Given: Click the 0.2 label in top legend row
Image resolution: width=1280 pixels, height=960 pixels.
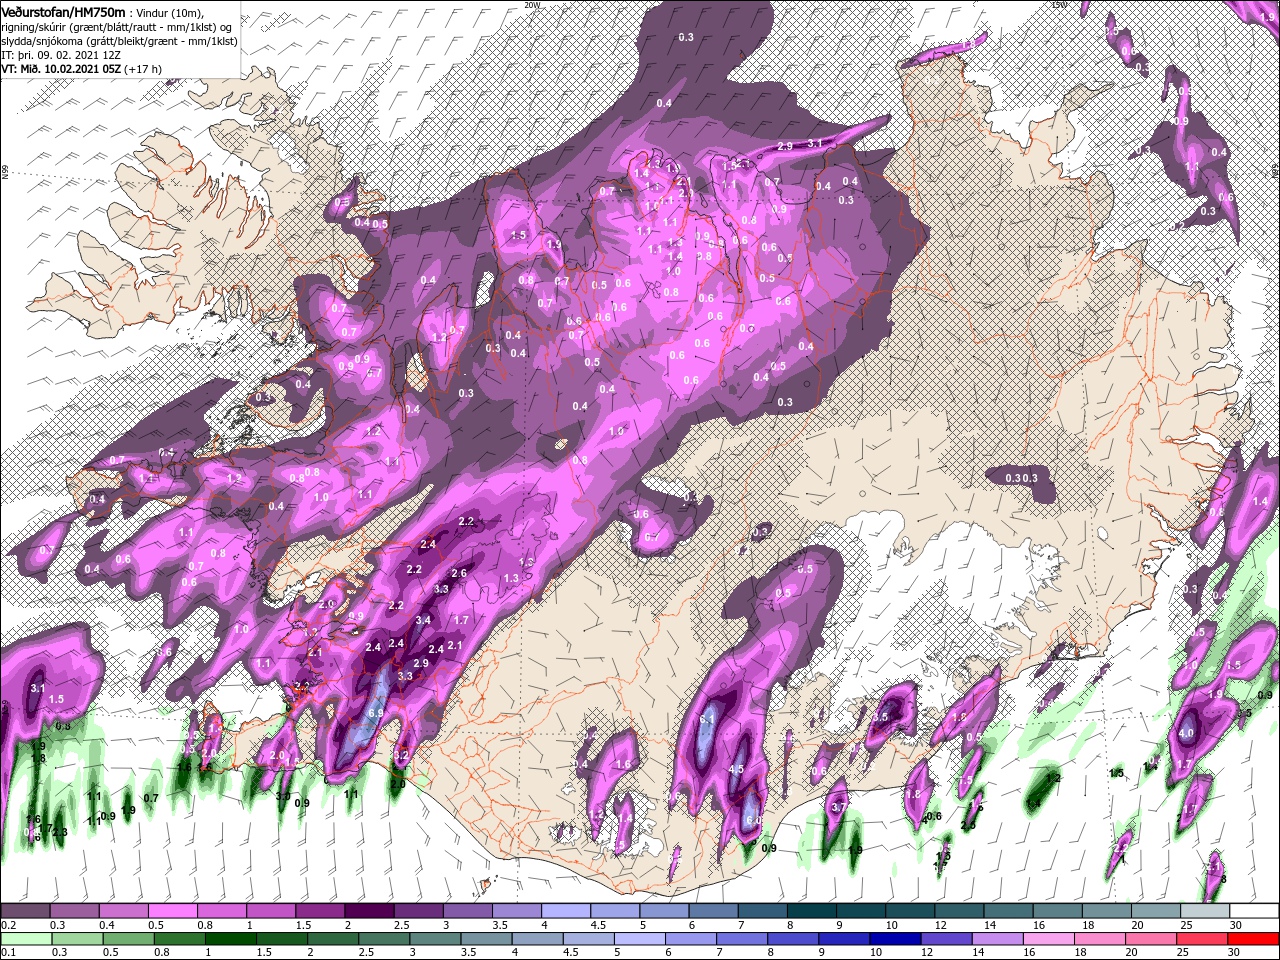Looking at the screenshot, I should point(8,925).
